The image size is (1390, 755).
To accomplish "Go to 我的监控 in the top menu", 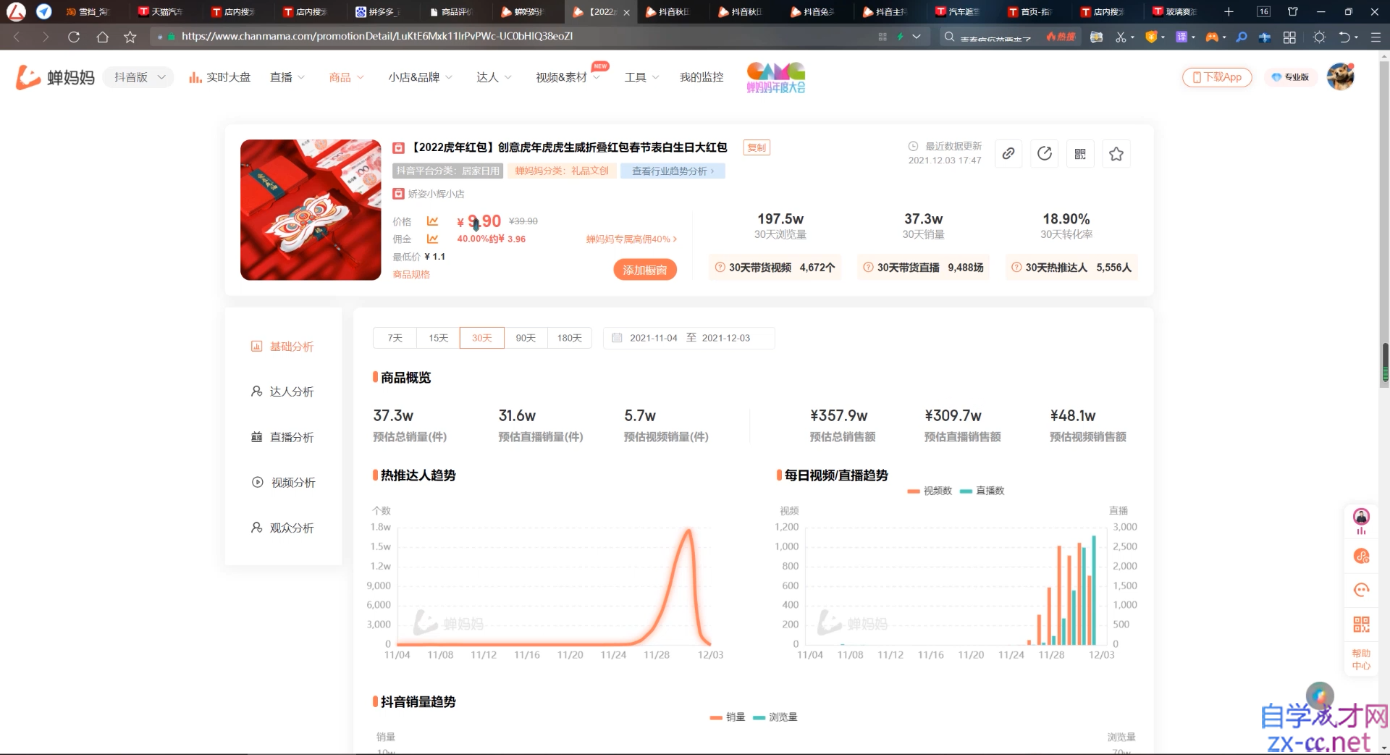I will 701,77.
